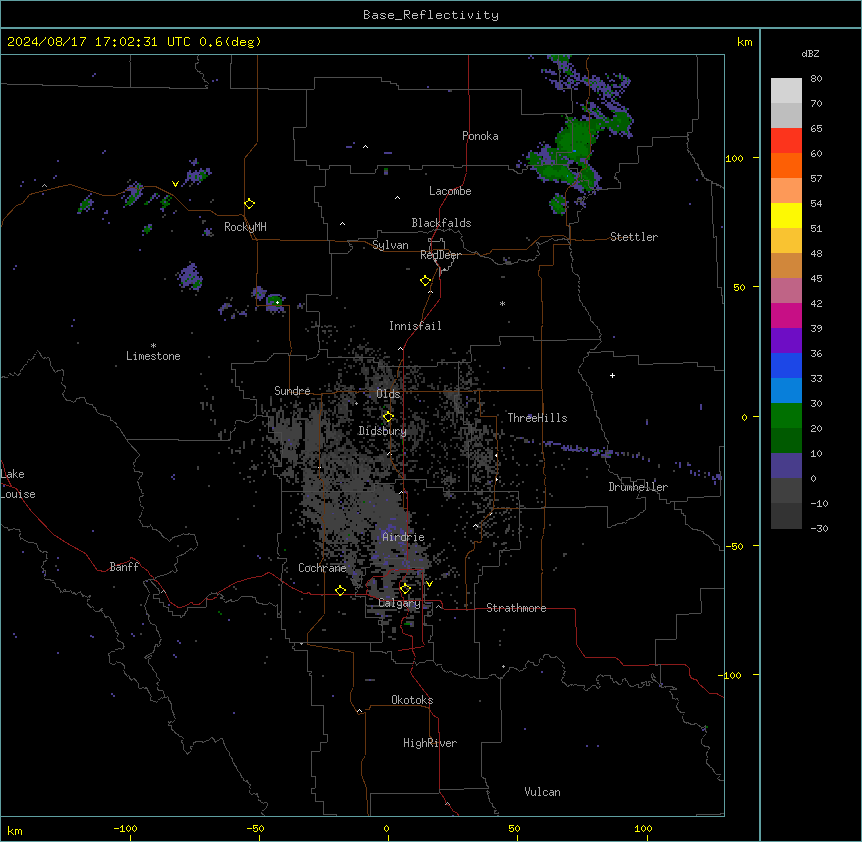Click the Calgary city label
The width and height of the screenshot is (862, 842).
tap(399, 603)
